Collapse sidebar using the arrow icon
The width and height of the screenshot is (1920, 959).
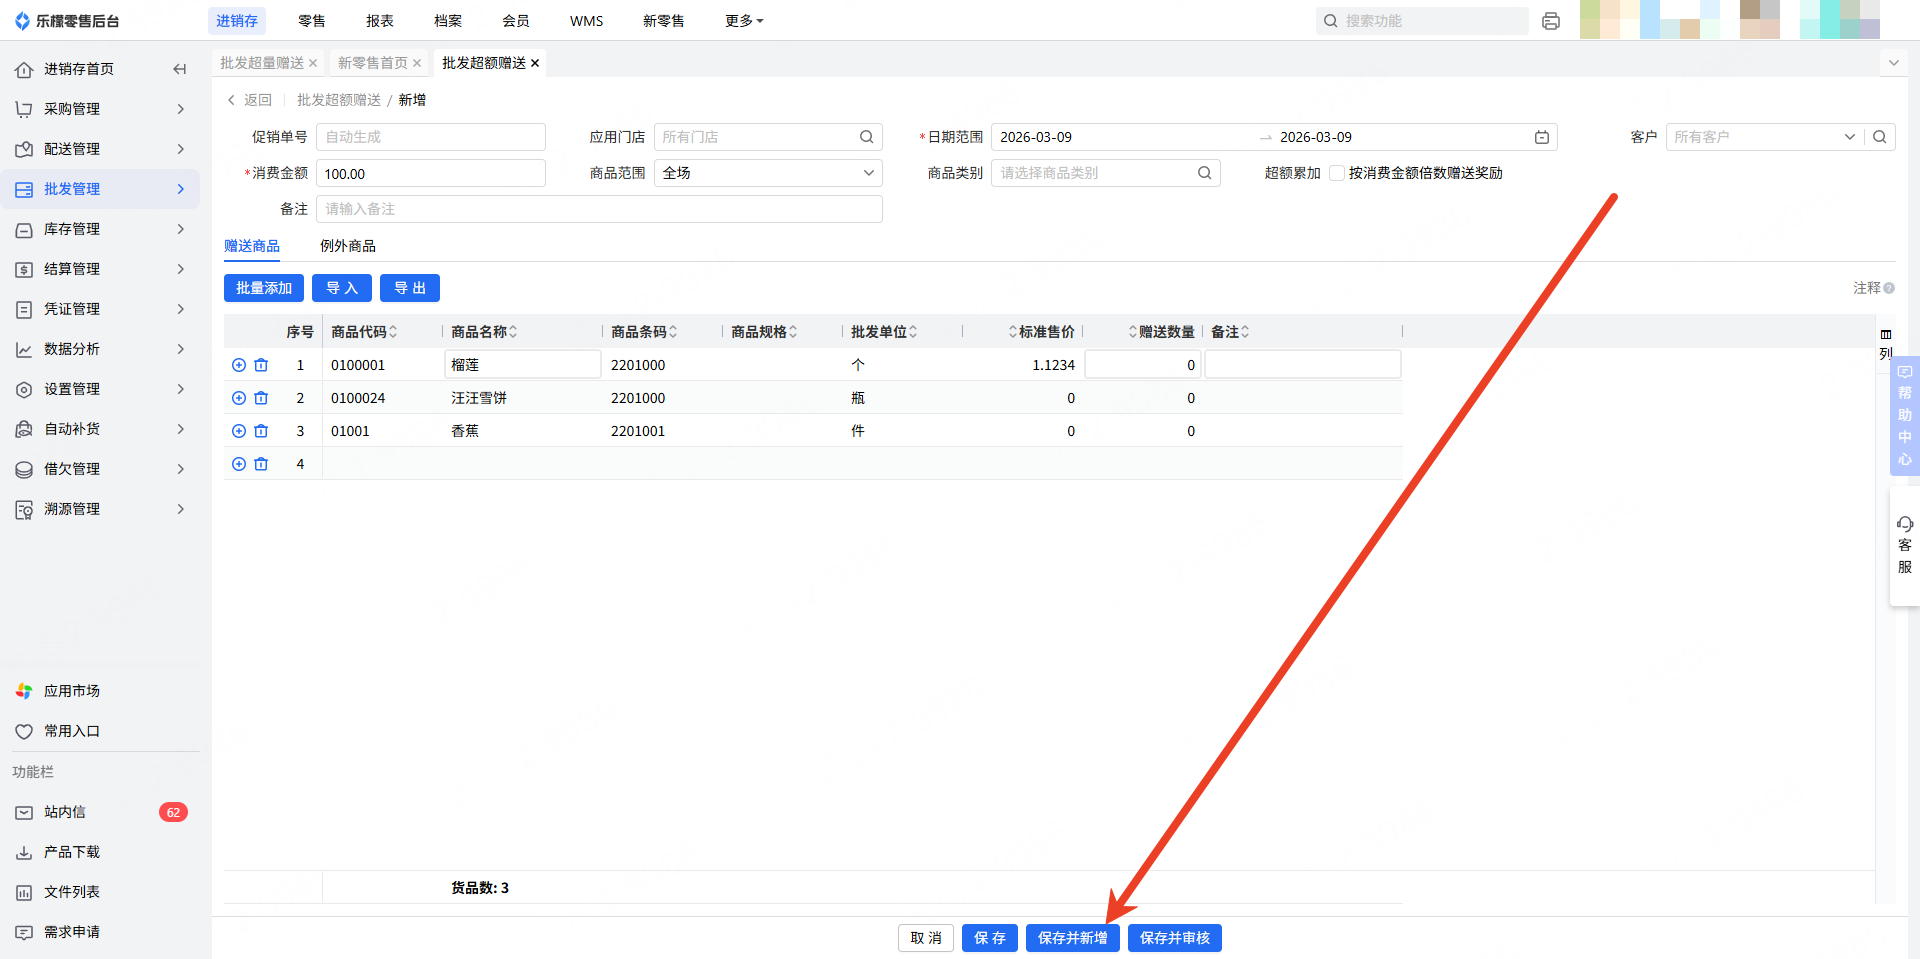click(x=180, y=69)
